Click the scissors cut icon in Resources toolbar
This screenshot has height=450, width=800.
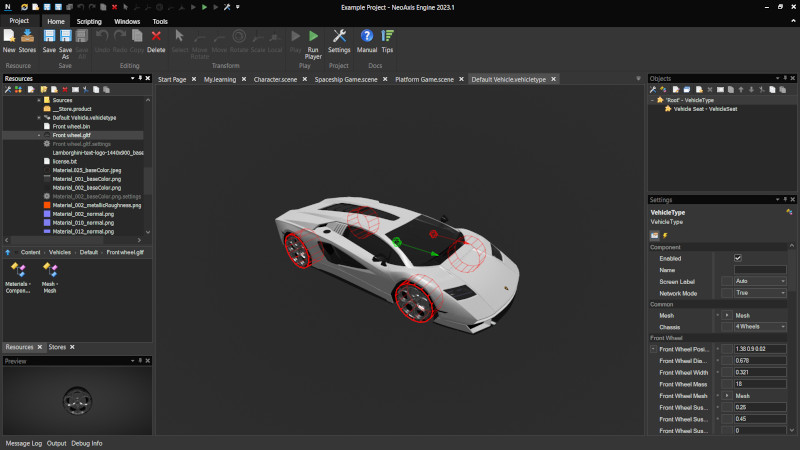pyautogui.click(x=86, y=90)
